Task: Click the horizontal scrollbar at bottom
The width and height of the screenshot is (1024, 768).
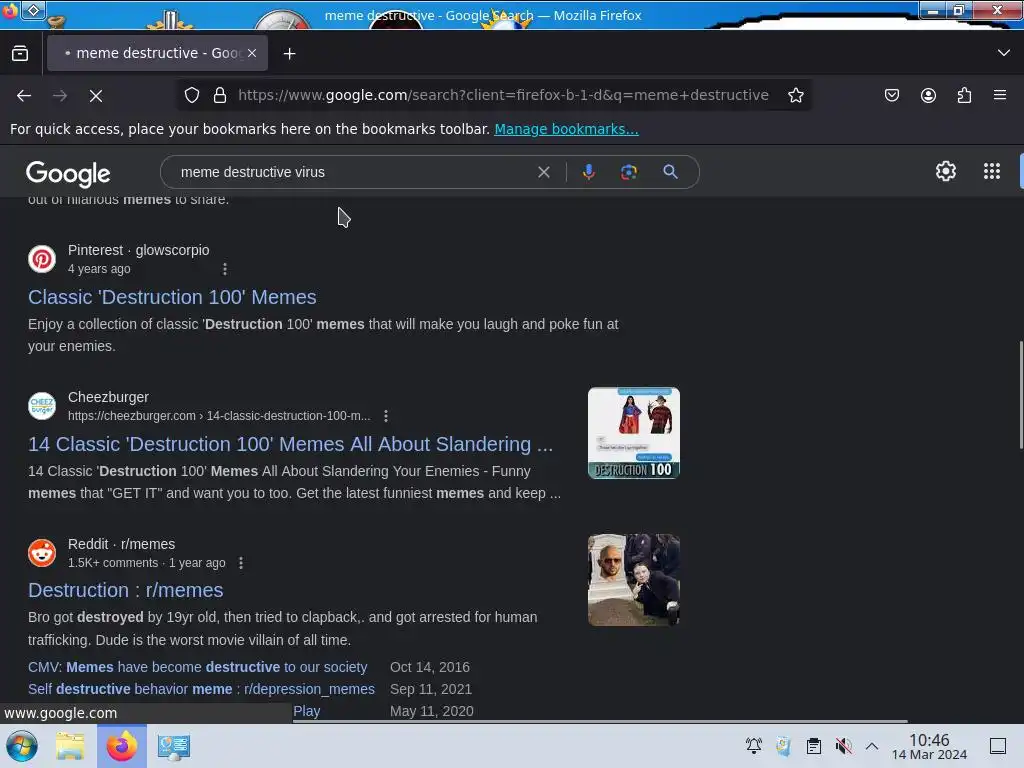Action: tap(601, 721)
